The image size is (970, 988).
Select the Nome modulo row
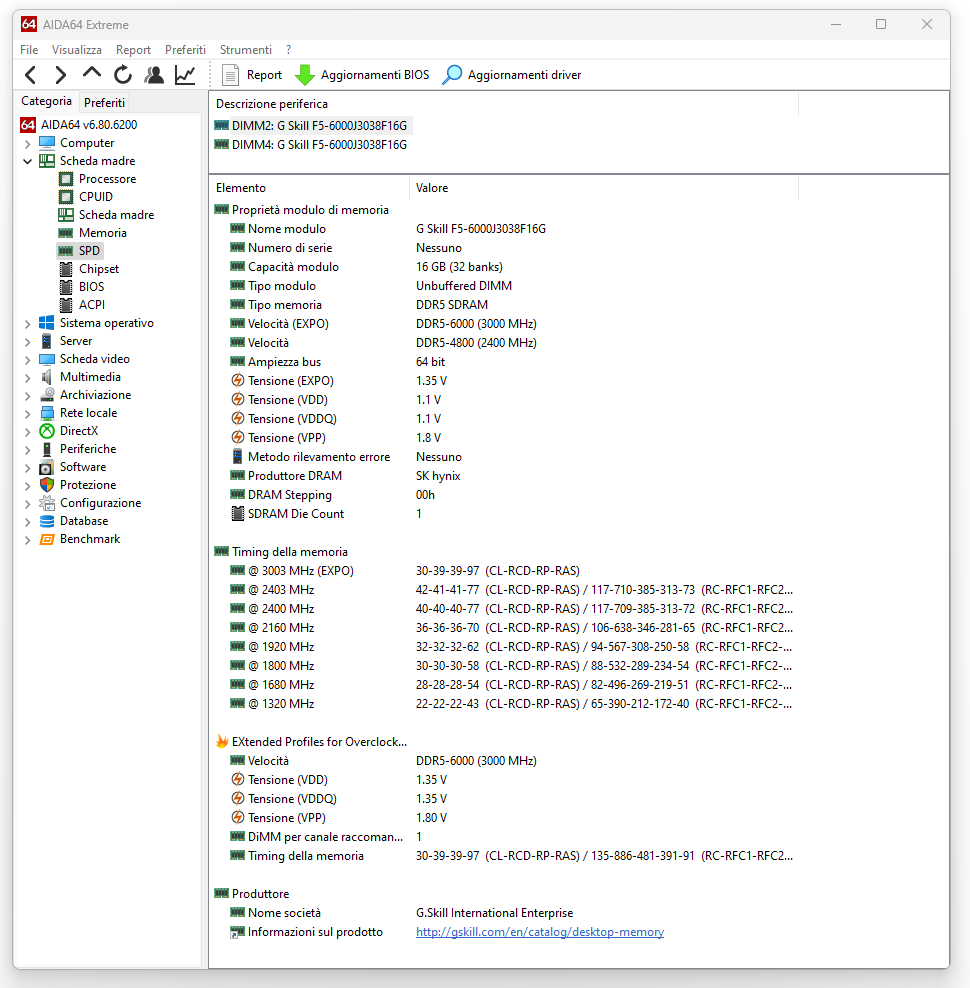pos(504,229)
